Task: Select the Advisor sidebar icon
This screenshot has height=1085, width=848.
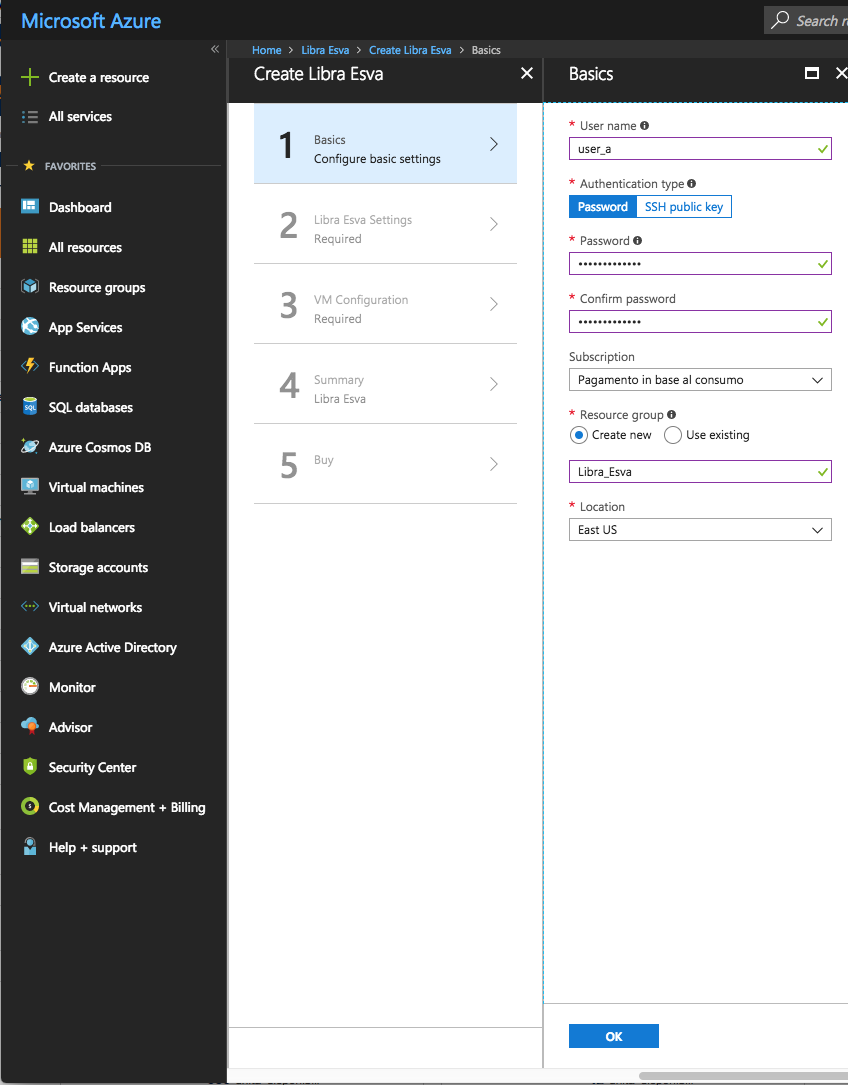Action: (28, 727)
